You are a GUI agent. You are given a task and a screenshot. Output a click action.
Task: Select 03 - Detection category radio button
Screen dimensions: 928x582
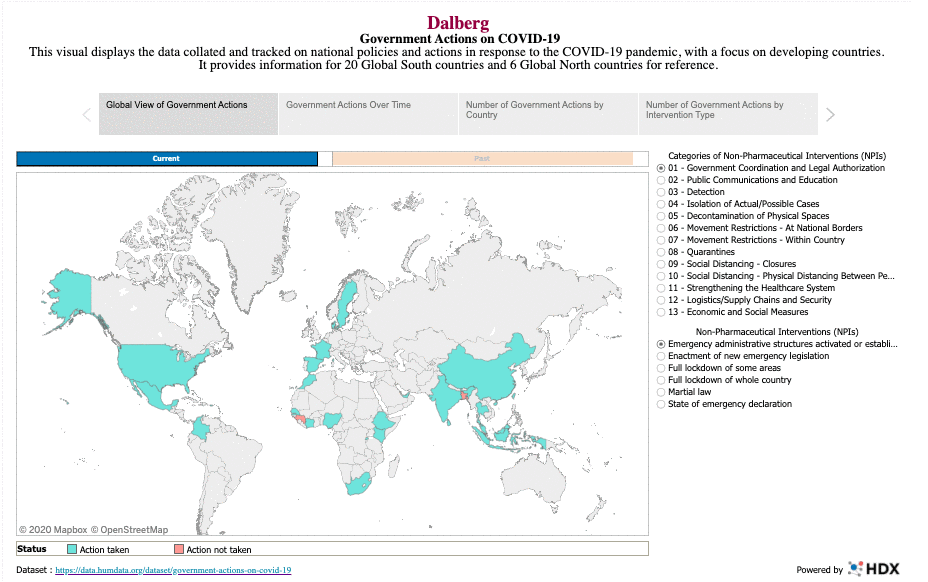tap(661, 192)
